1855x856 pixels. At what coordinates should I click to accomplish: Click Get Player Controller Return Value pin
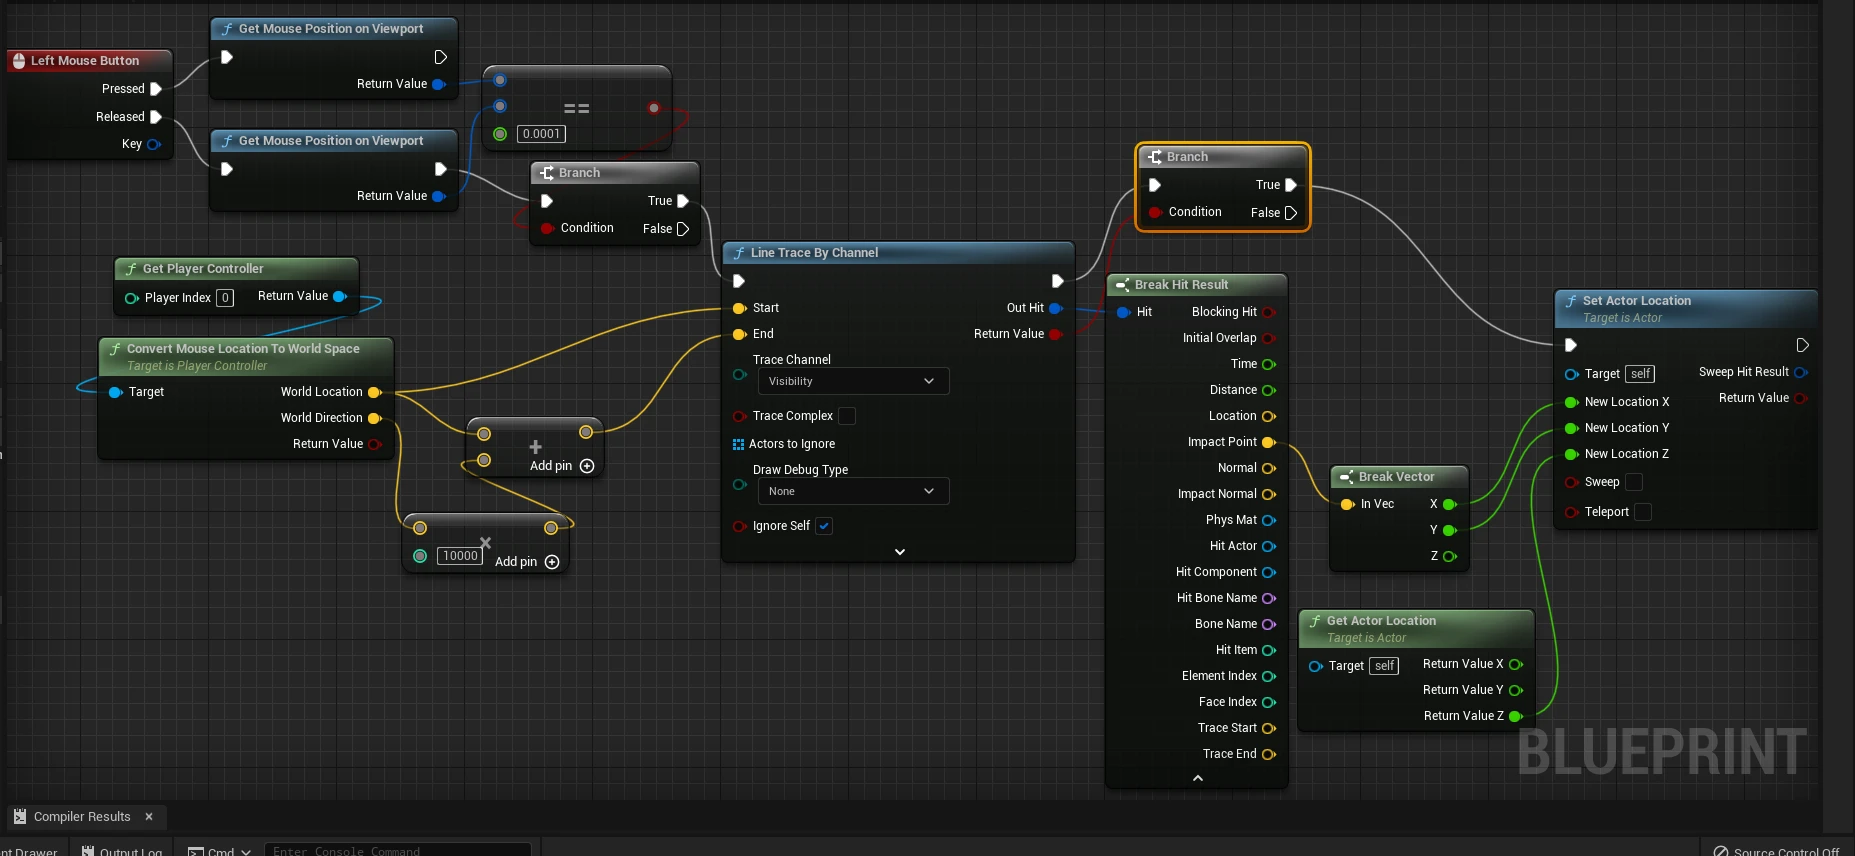coord(340,296)
